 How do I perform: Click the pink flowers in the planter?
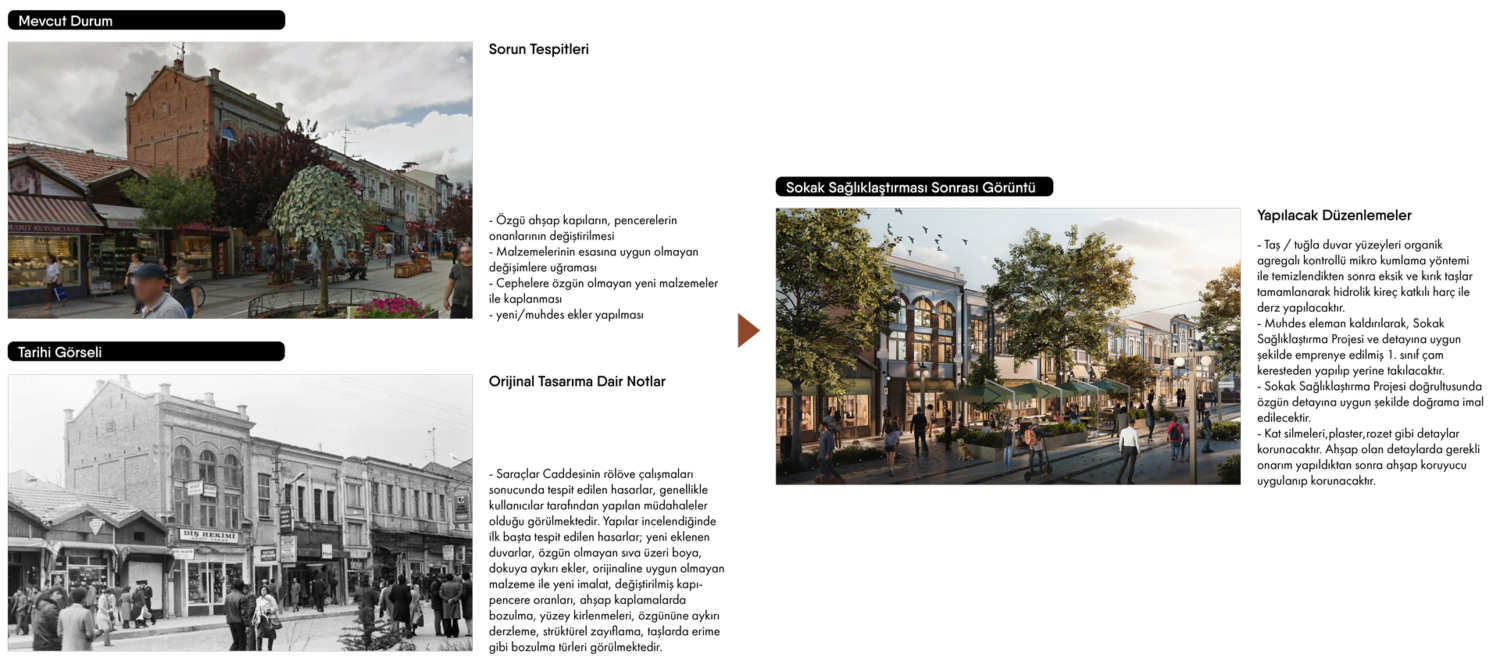pos(392,307)
